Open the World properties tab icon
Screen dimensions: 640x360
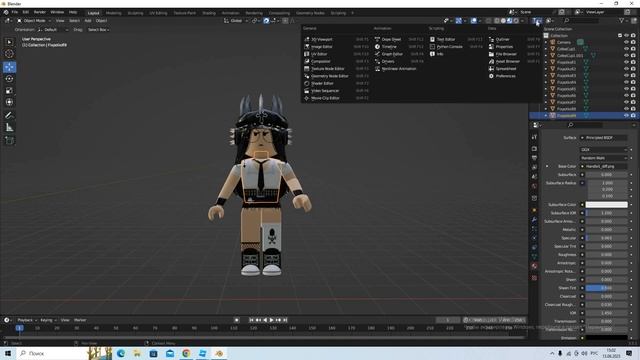click(x=534, y=186)
